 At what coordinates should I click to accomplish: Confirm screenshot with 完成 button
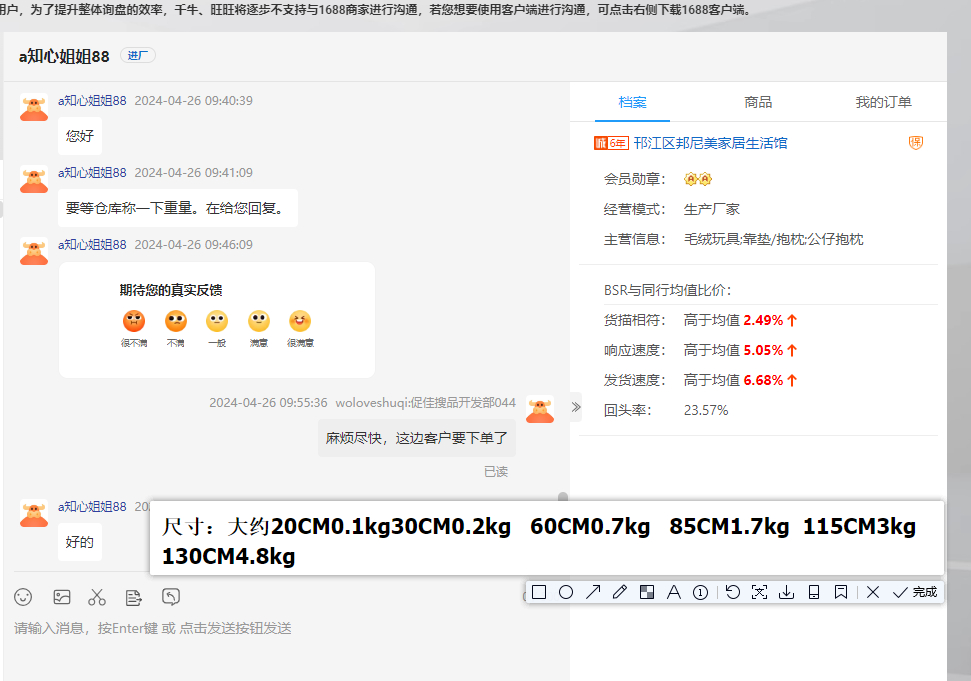click(915, 592)
